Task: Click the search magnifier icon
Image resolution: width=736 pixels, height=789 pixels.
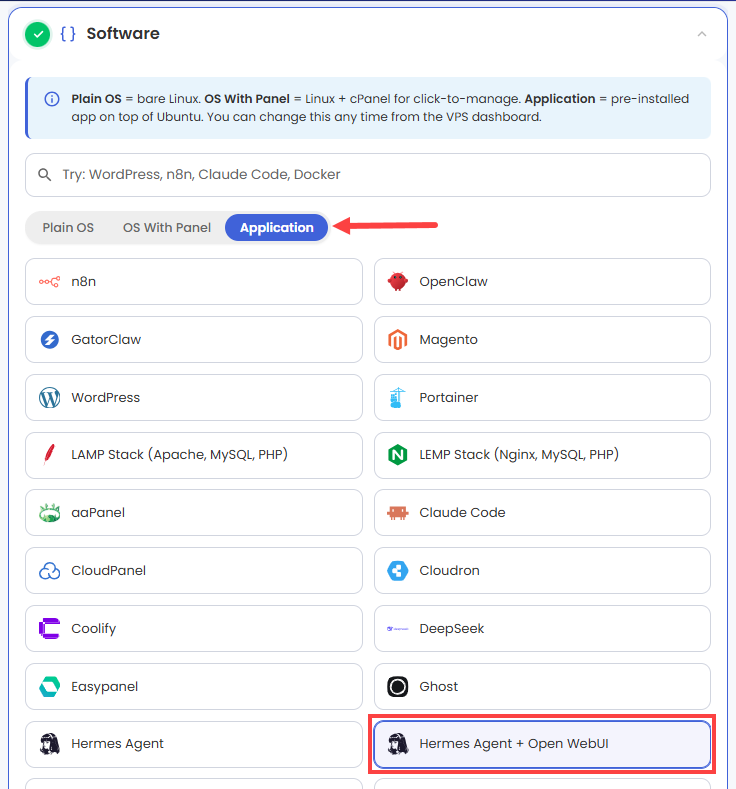Action: [45, 175]
